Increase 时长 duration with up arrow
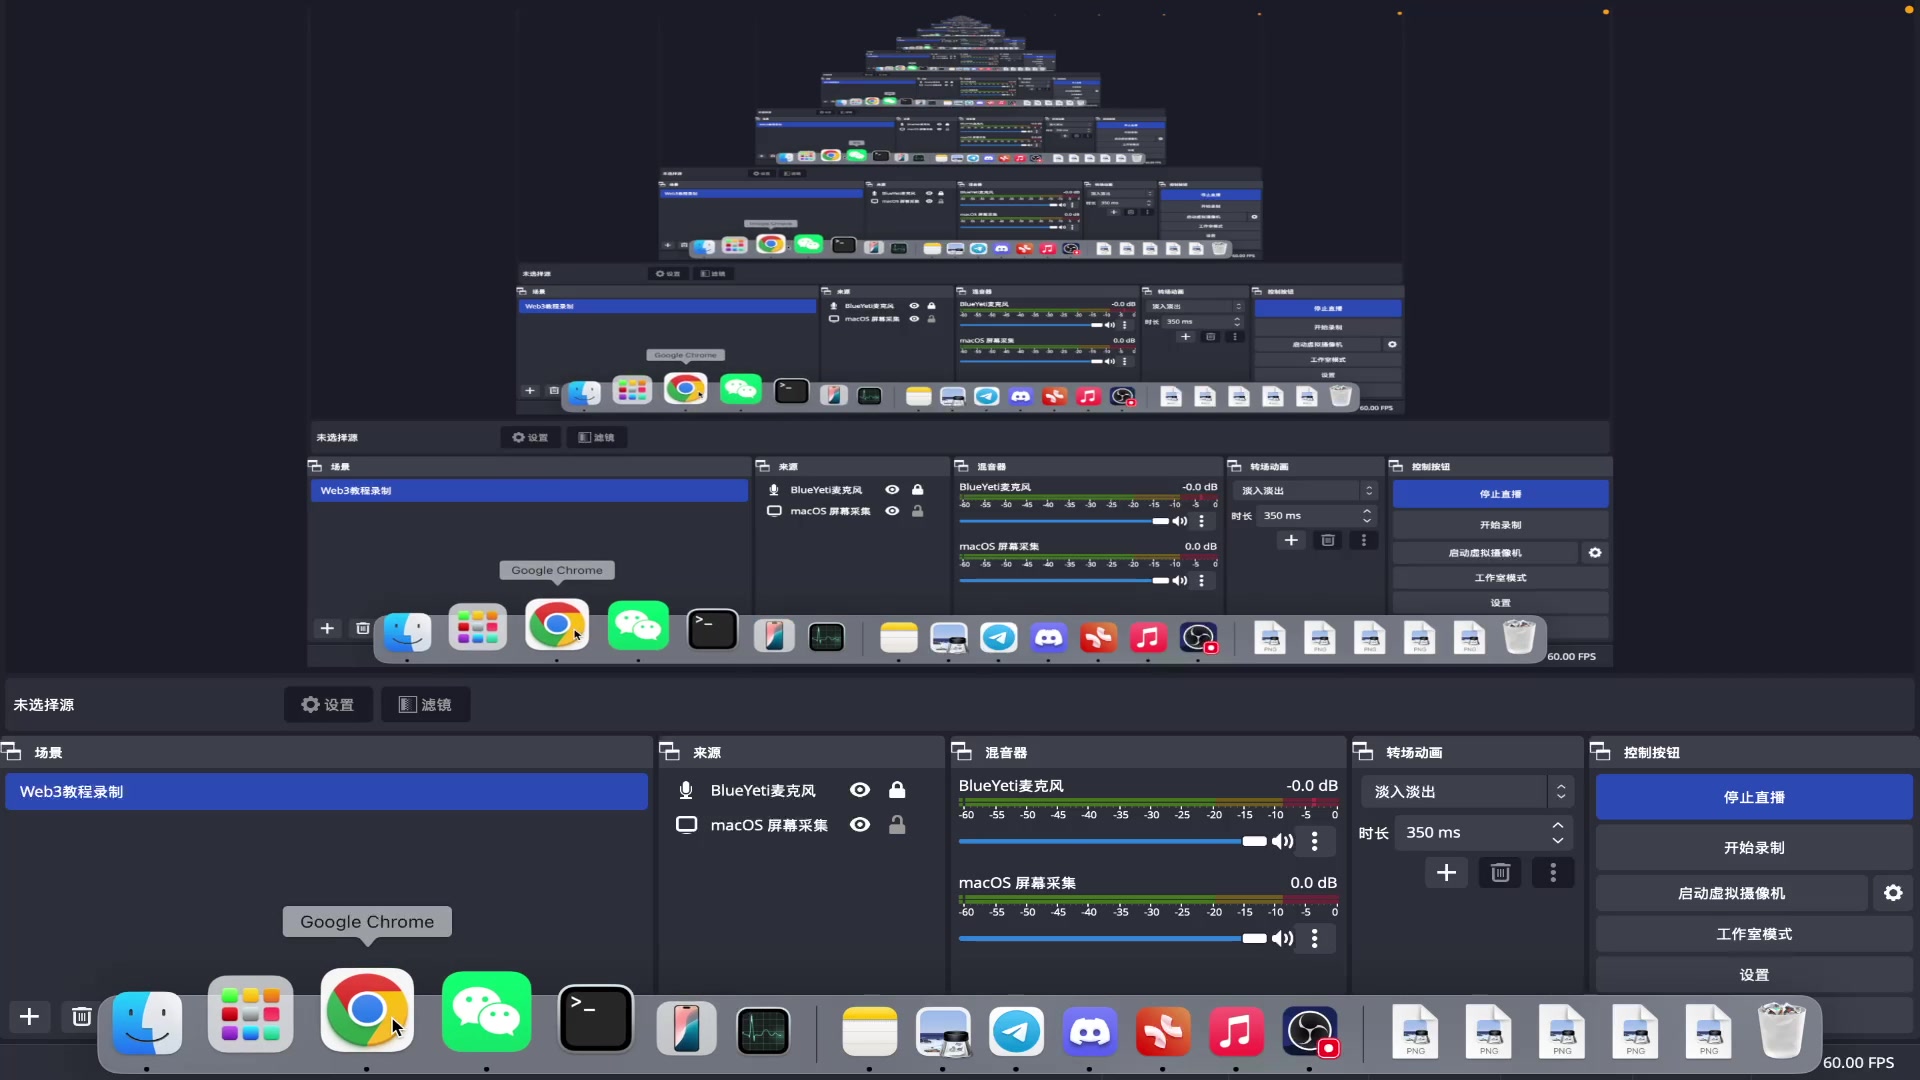The image size is (1920, 1080). 1558,825
